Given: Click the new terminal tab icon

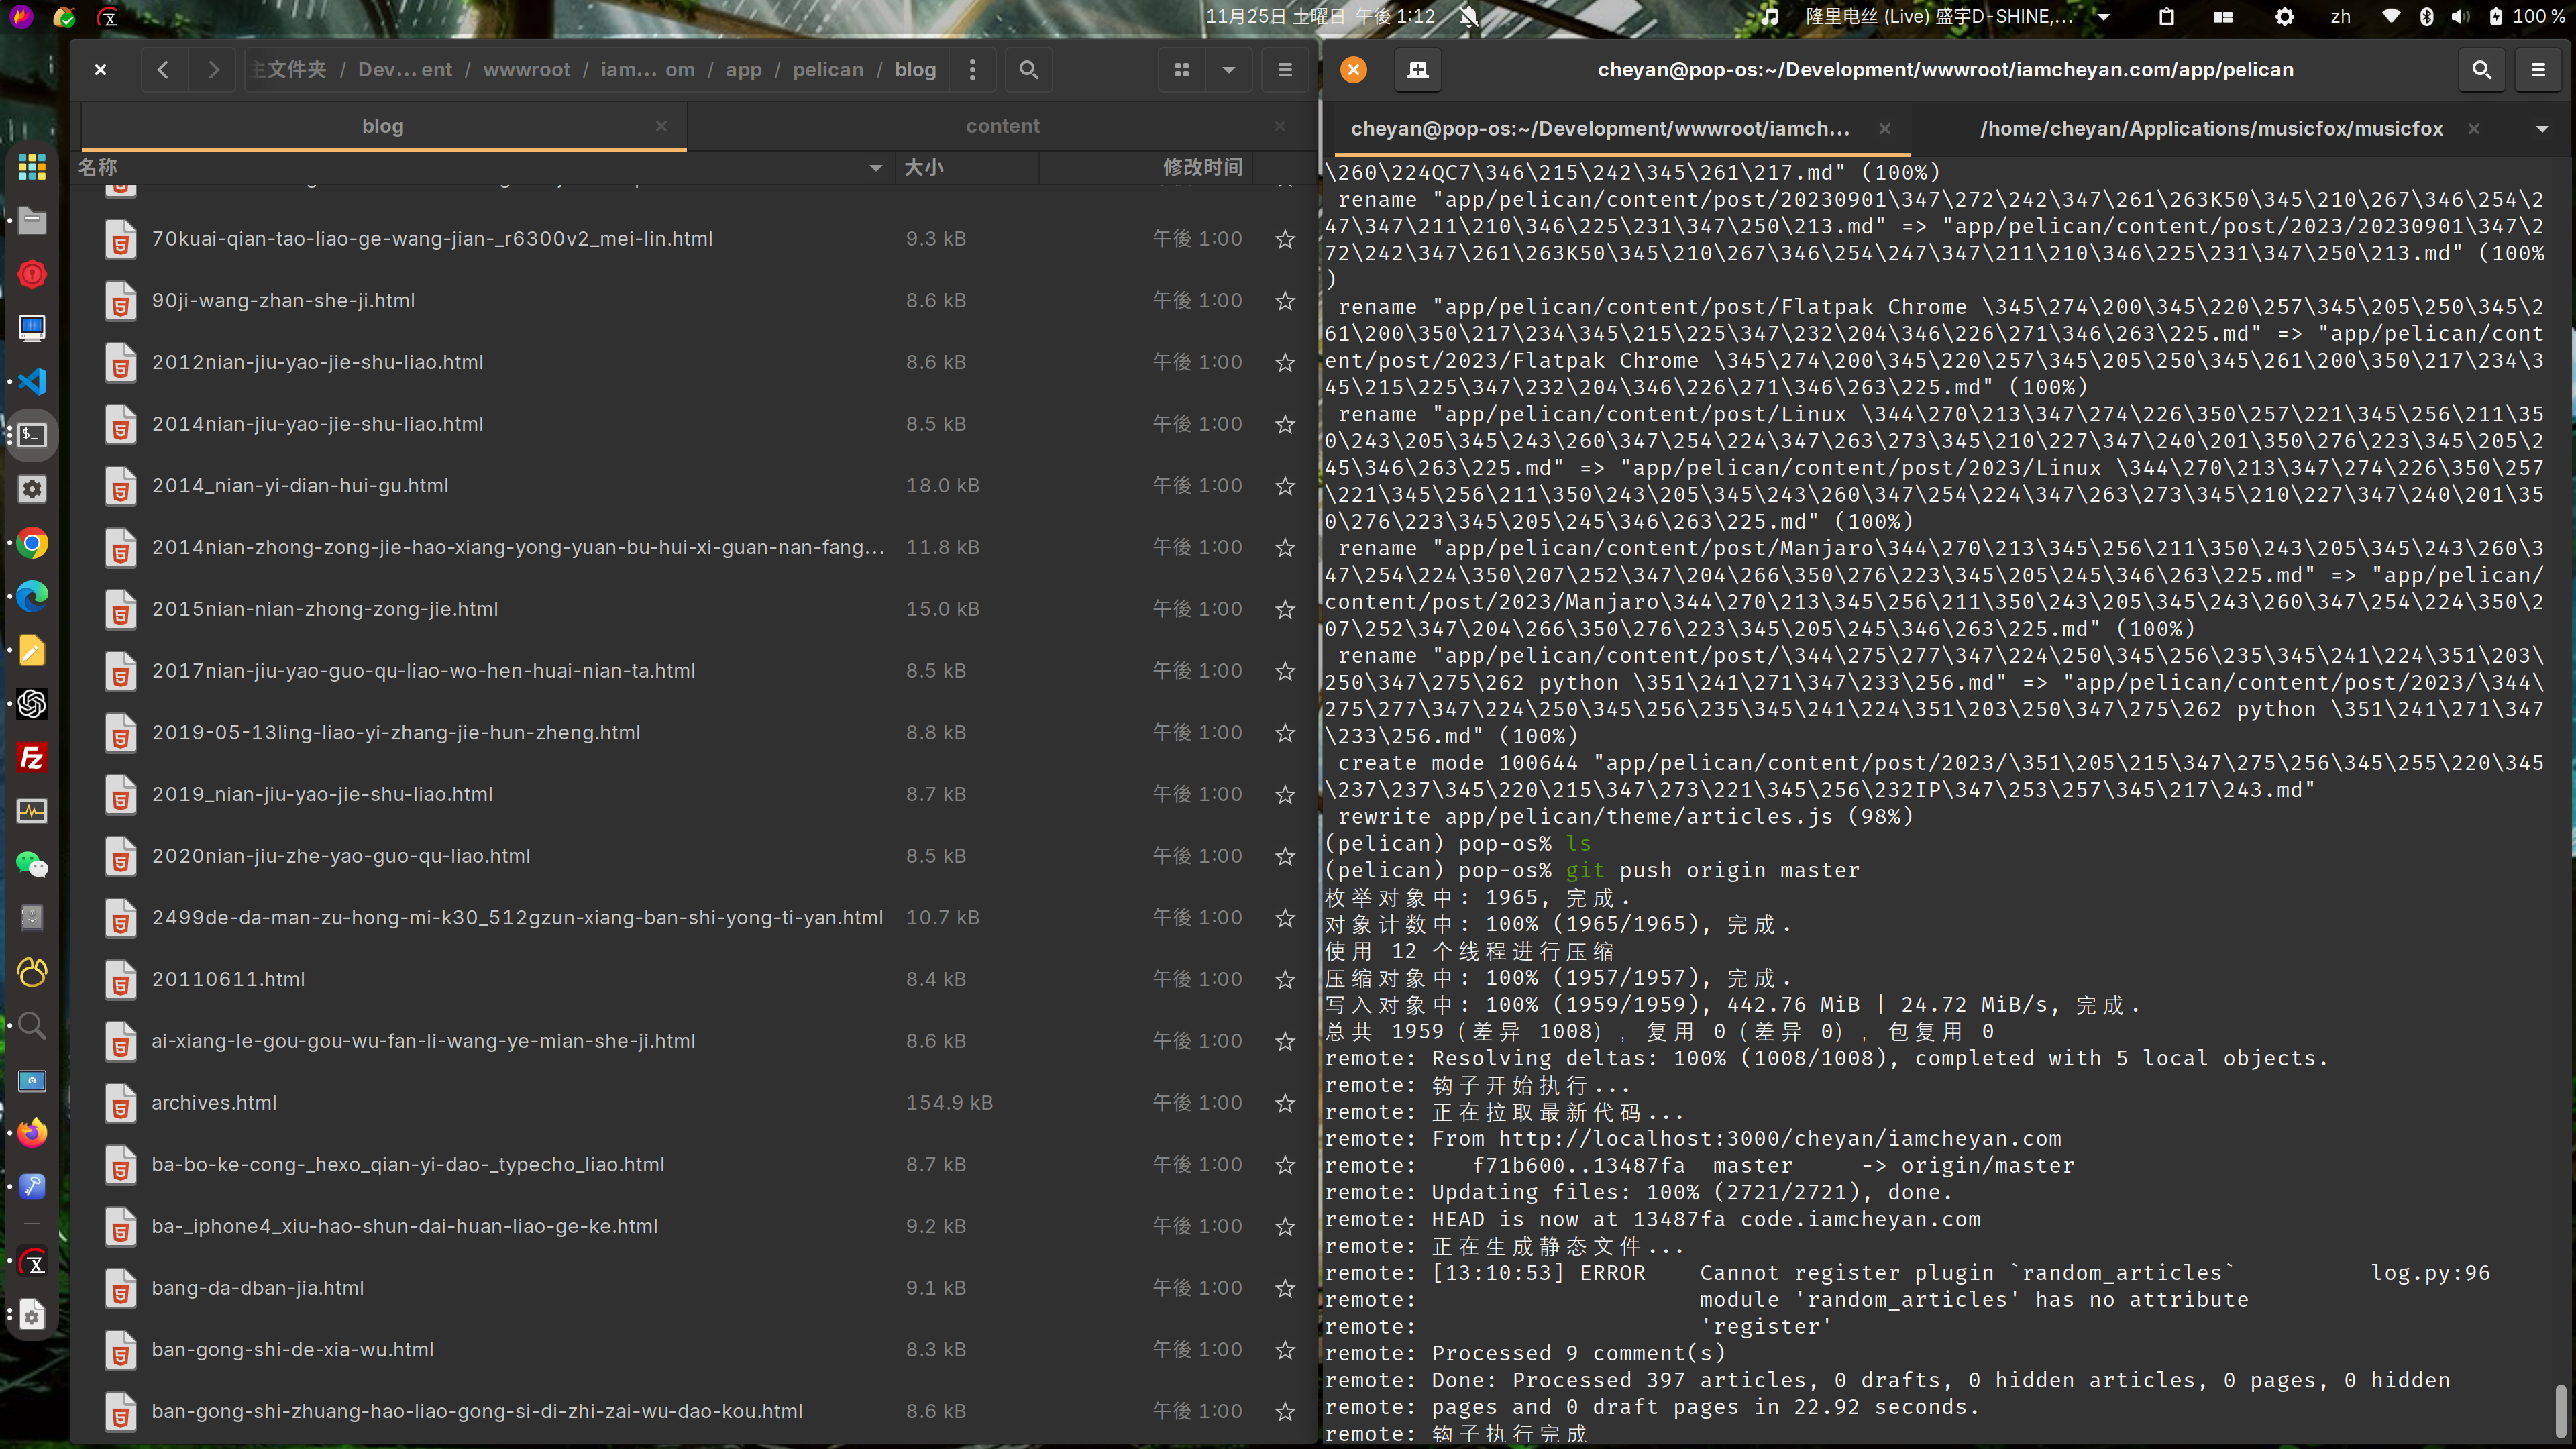Looking at the screenshot, I should 1418,69.
